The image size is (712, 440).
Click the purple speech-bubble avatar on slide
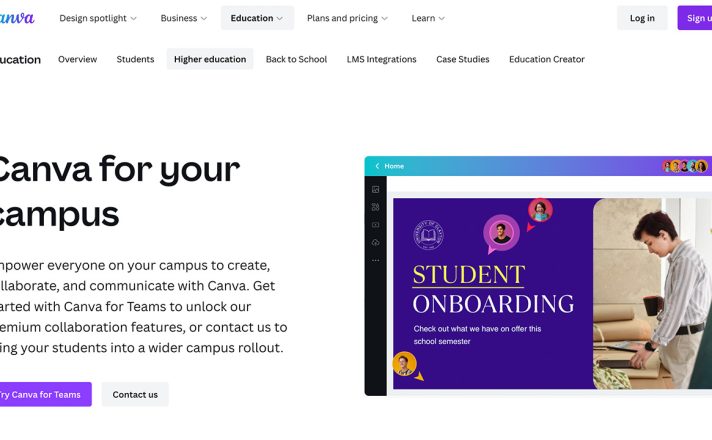[x=501, y=233]
